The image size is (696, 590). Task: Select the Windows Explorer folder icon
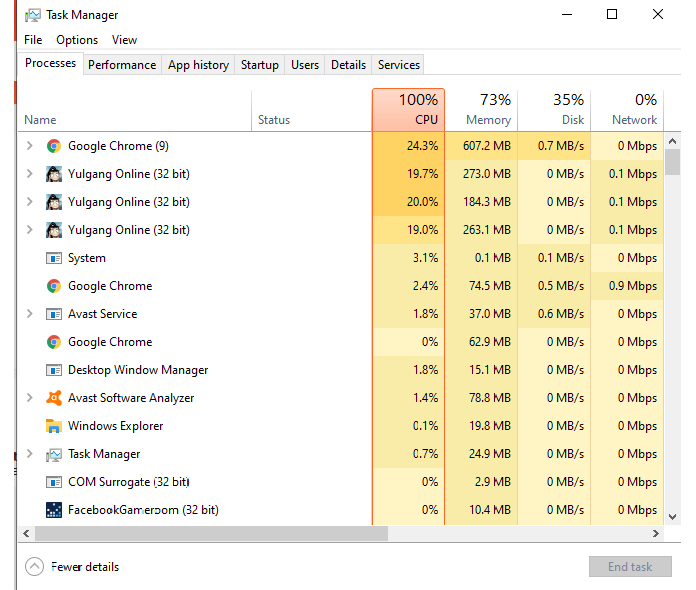click(54, 426)
